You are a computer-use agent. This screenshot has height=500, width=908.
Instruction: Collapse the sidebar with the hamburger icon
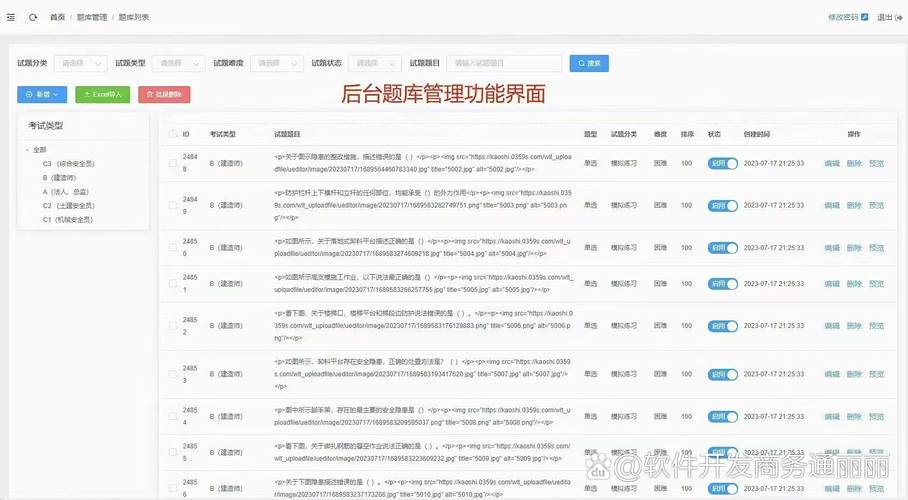point(10,17)
